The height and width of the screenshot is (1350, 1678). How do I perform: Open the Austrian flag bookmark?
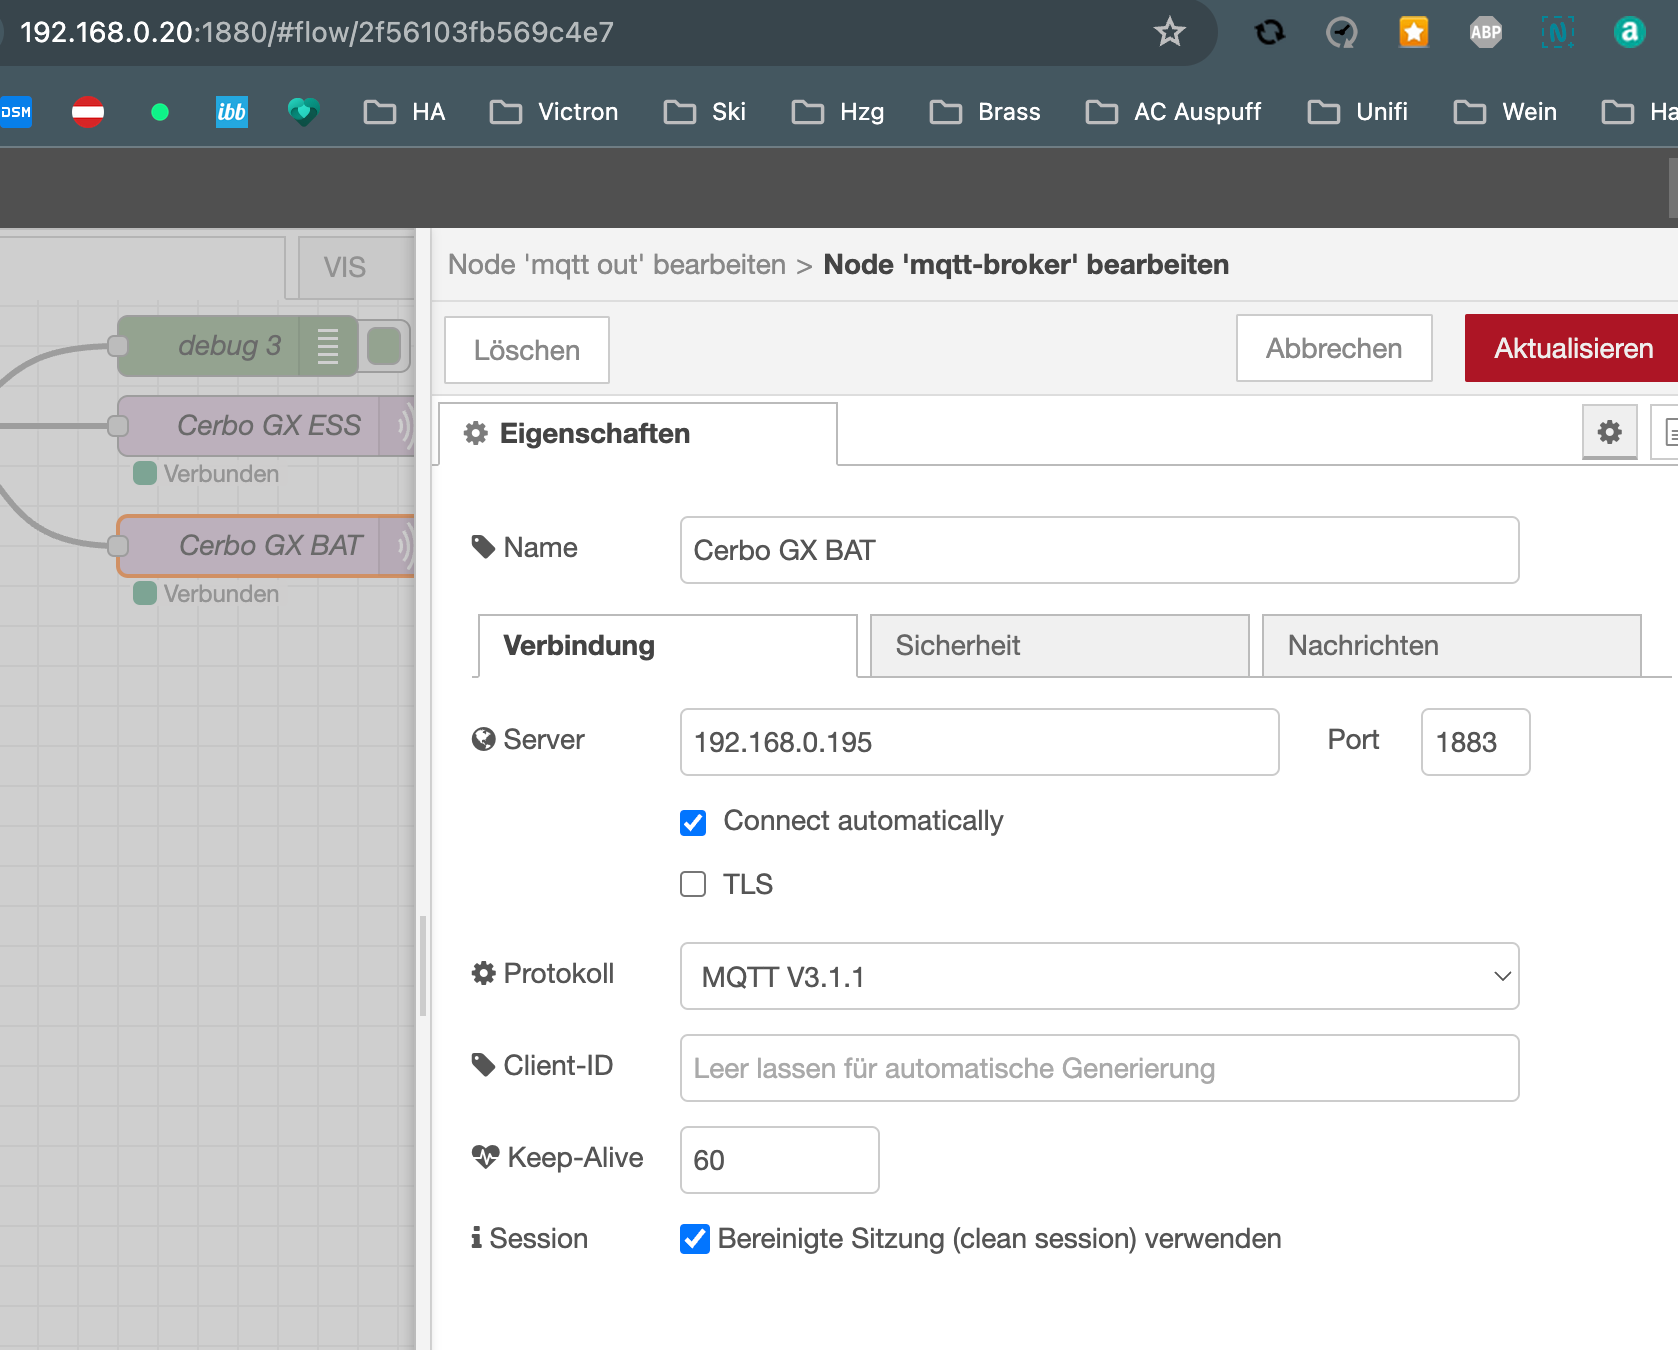pos(88,112)
